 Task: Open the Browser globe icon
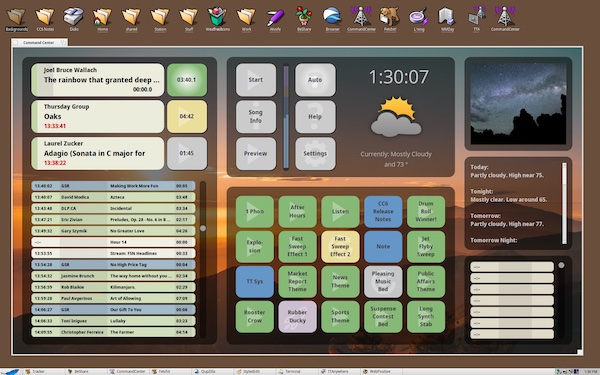coord(332,18)
